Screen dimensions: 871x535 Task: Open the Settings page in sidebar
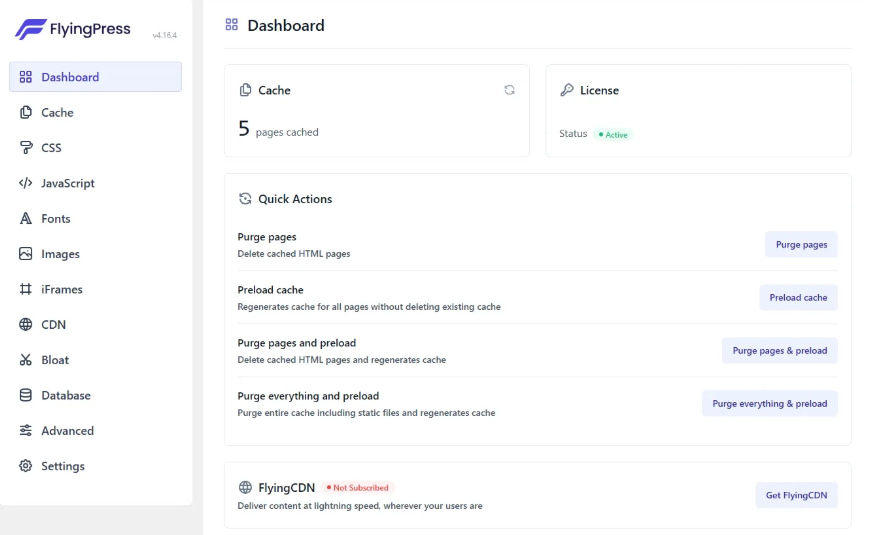coord(62,466)
